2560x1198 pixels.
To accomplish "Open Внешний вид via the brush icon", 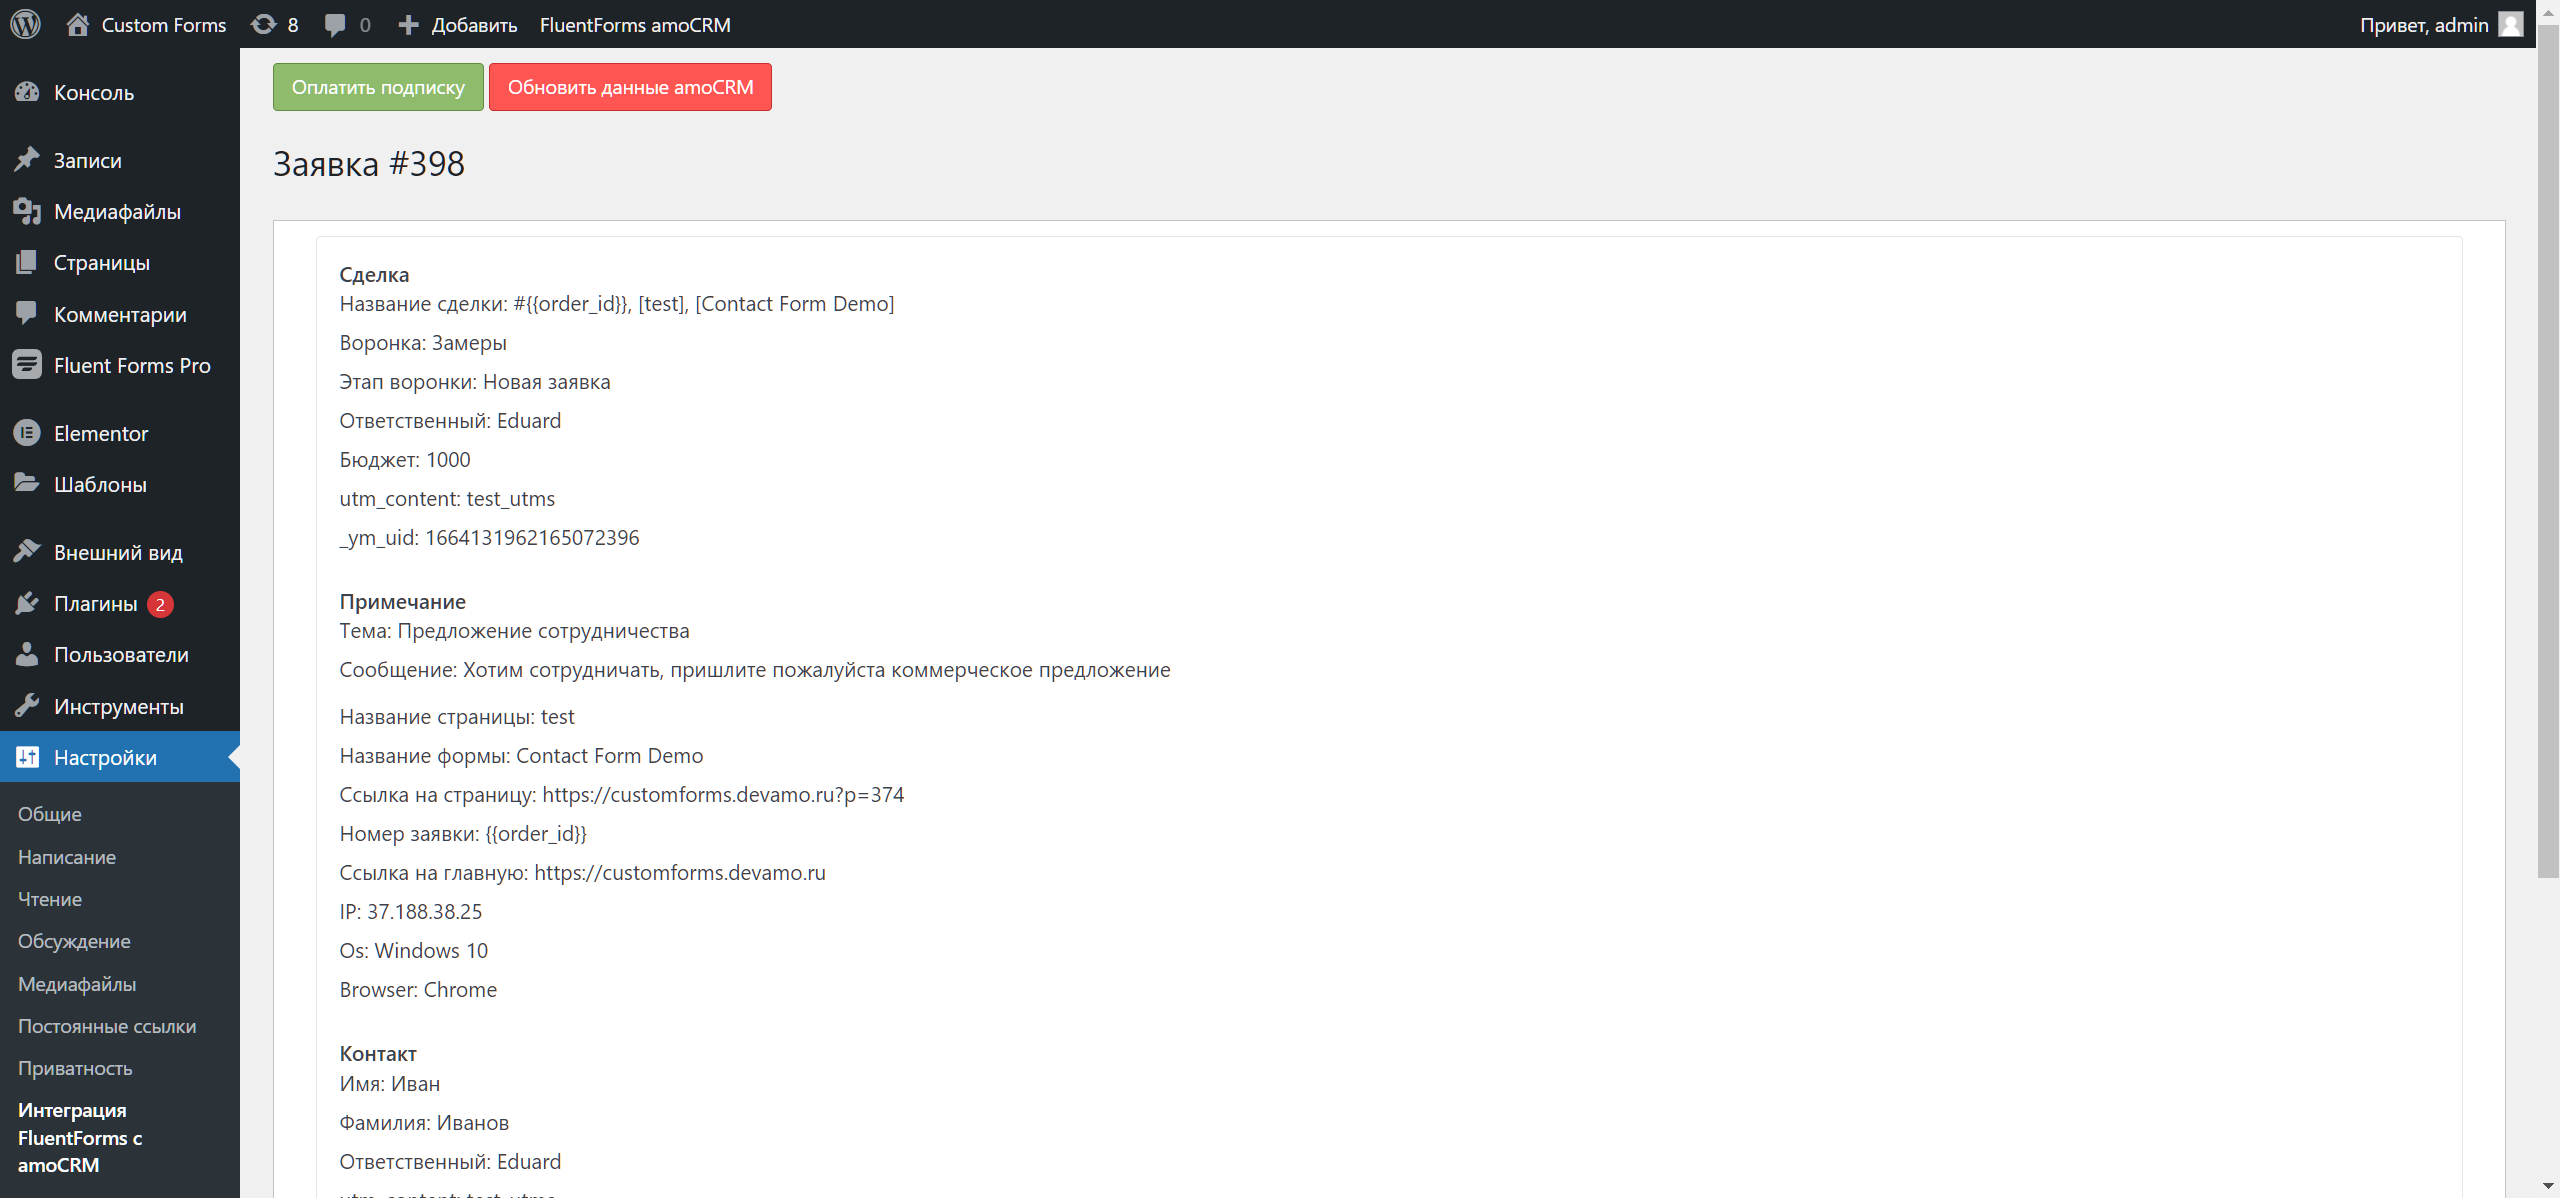I will (26, 551).
